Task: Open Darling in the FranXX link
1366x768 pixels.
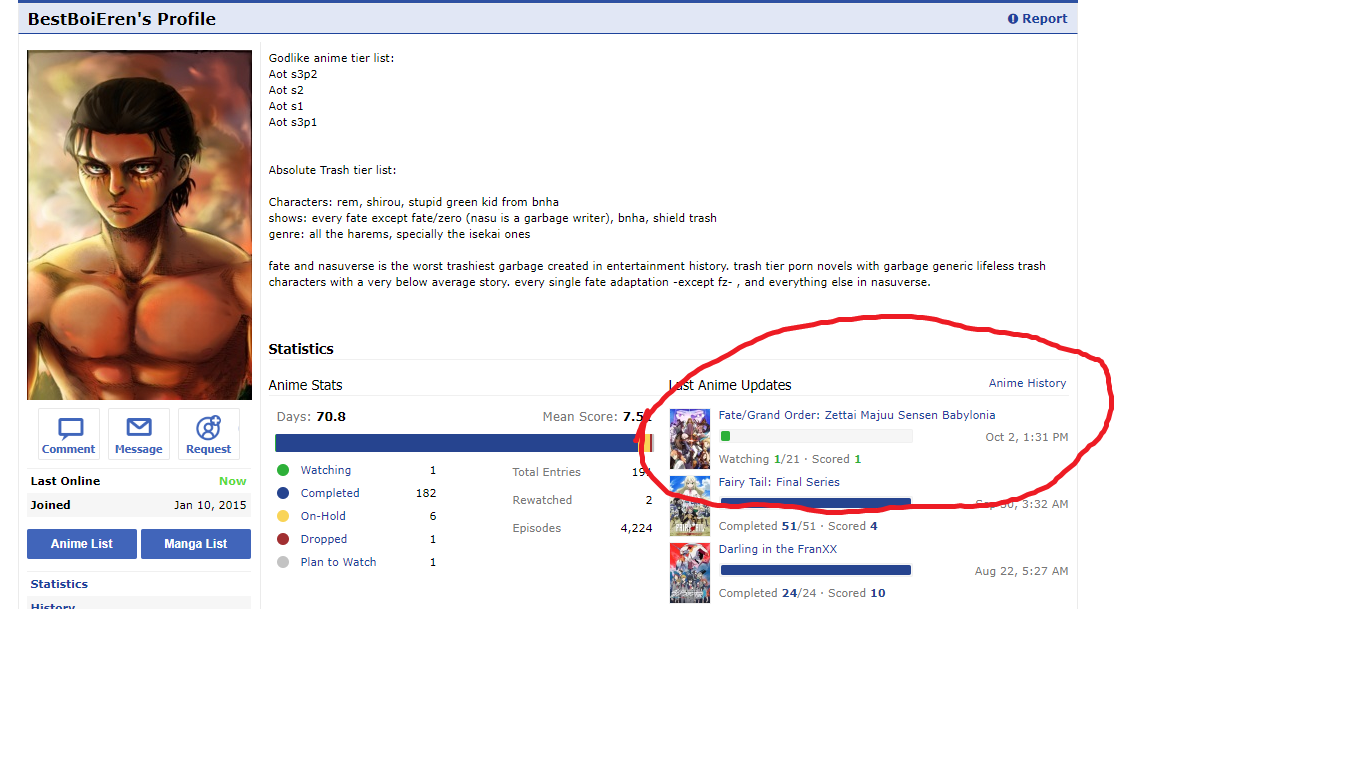Action: click(x=777, y=549)
